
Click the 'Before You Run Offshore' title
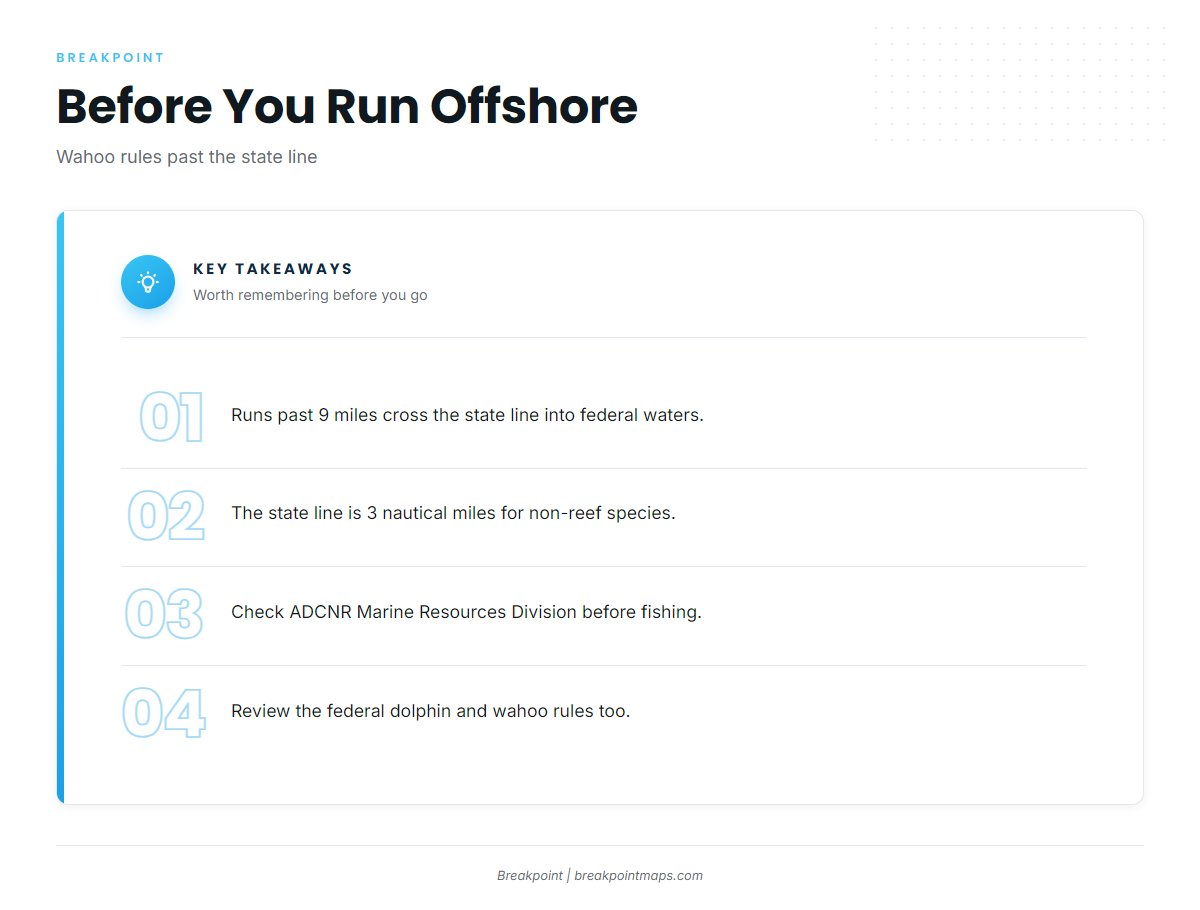click(347, 106)
